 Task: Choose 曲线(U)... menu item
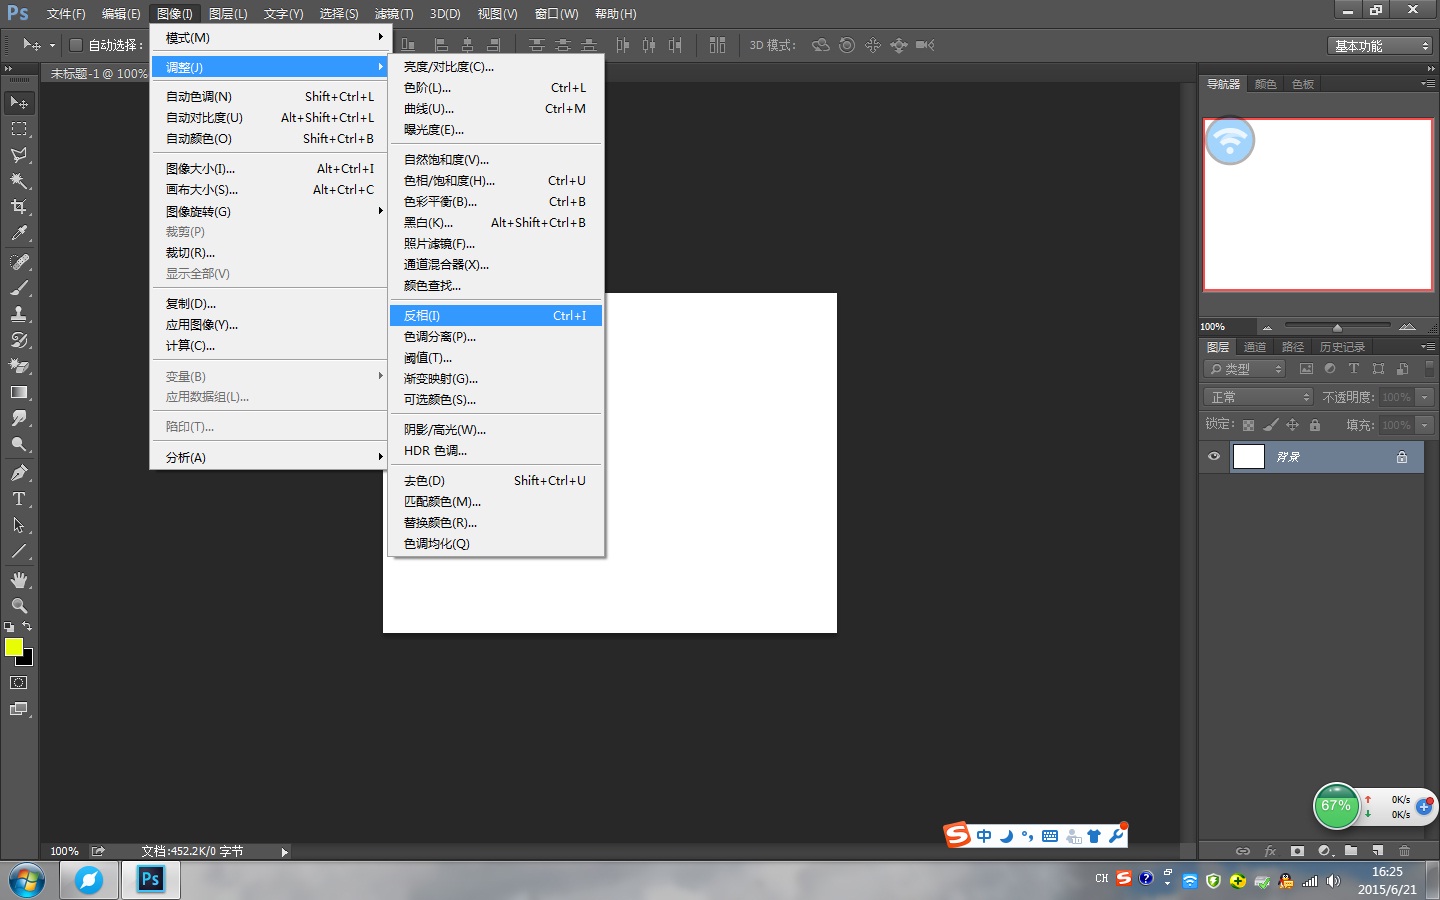tap(496, 109)
